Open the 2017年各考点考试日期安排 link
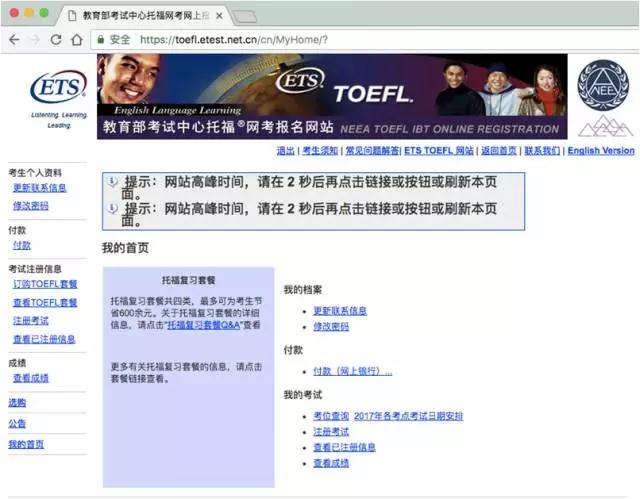The height and width of the screenshot is (499, 640). click(408, 416)
